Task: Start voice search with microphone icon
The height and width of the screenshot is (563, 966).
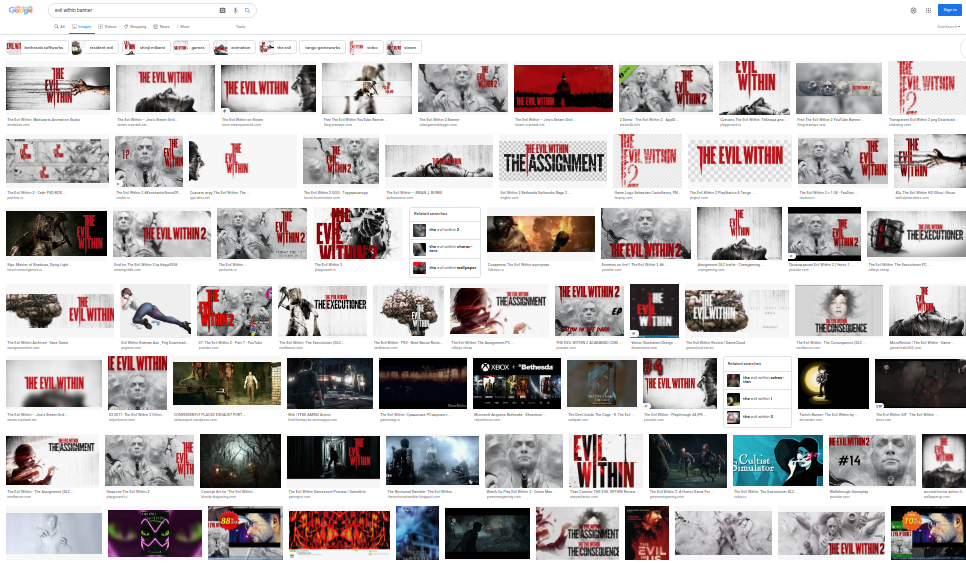Action: [235, 10]
